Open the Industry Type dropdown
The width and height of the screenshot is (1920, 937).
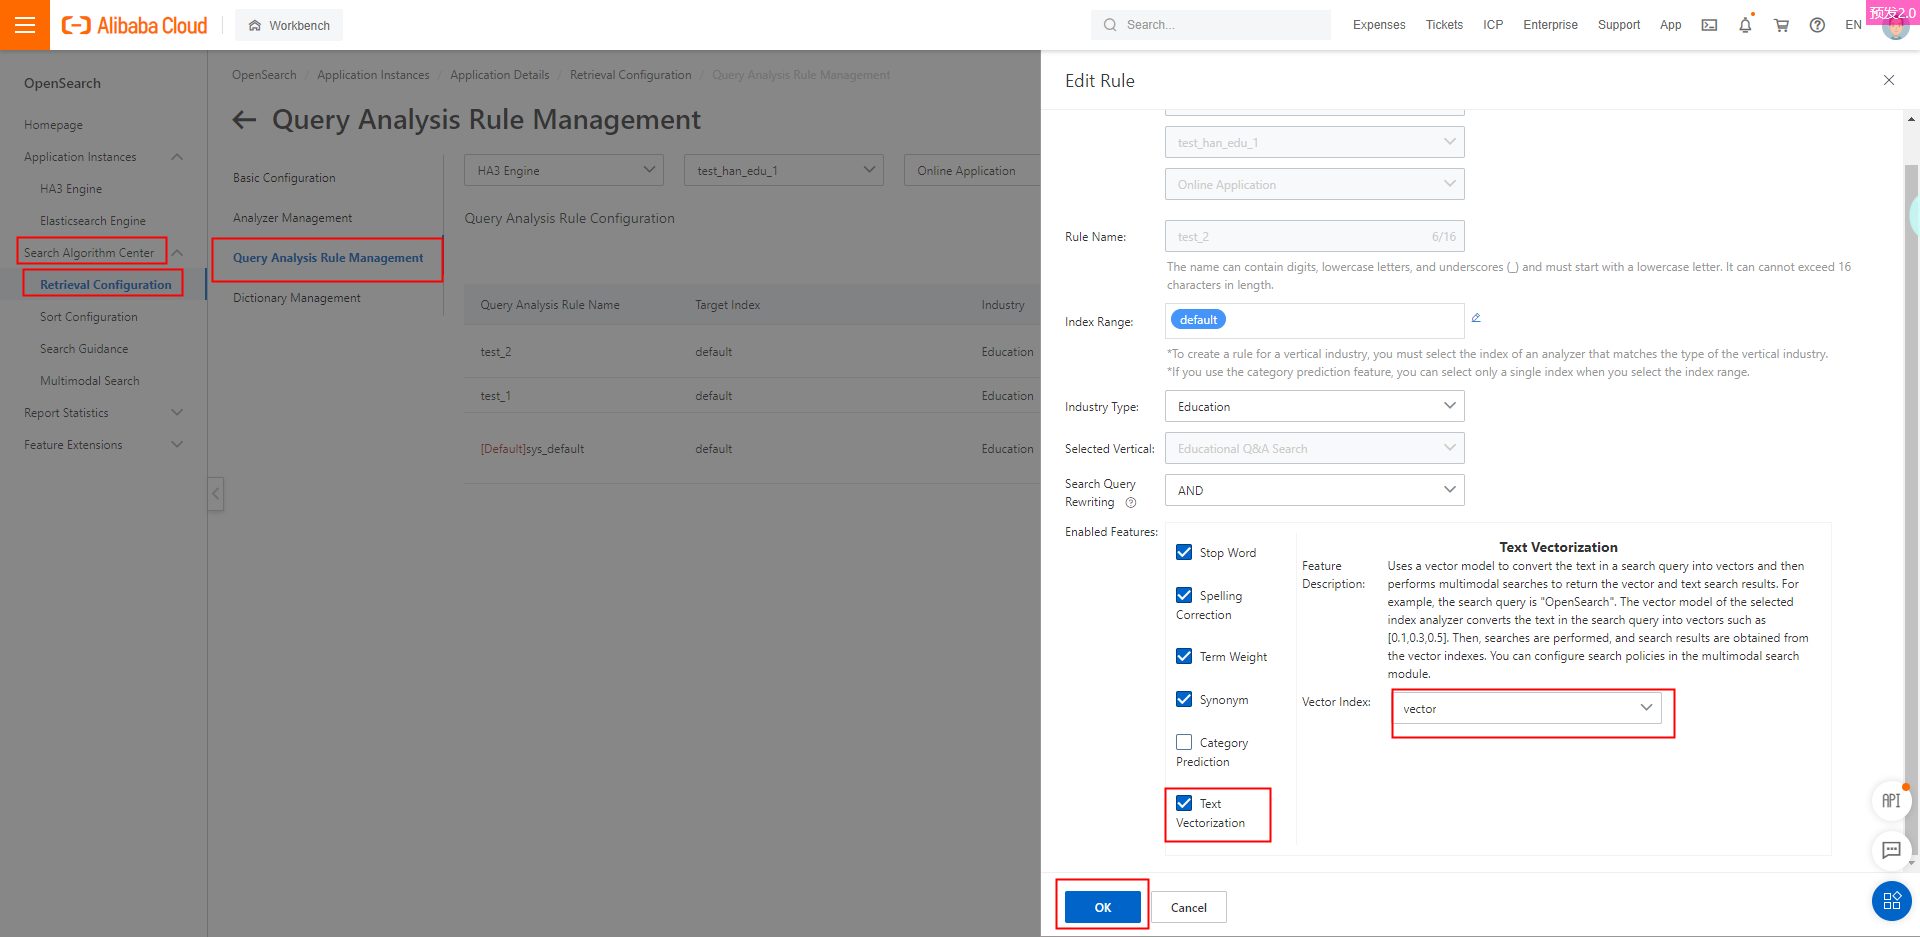tap(1314, 406)
